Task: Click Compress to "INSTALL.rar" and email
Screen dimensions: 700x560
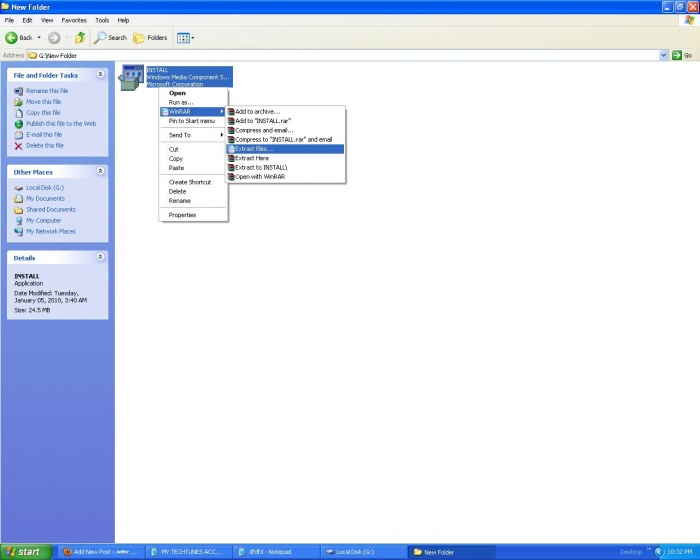Action: click(286, 140)
